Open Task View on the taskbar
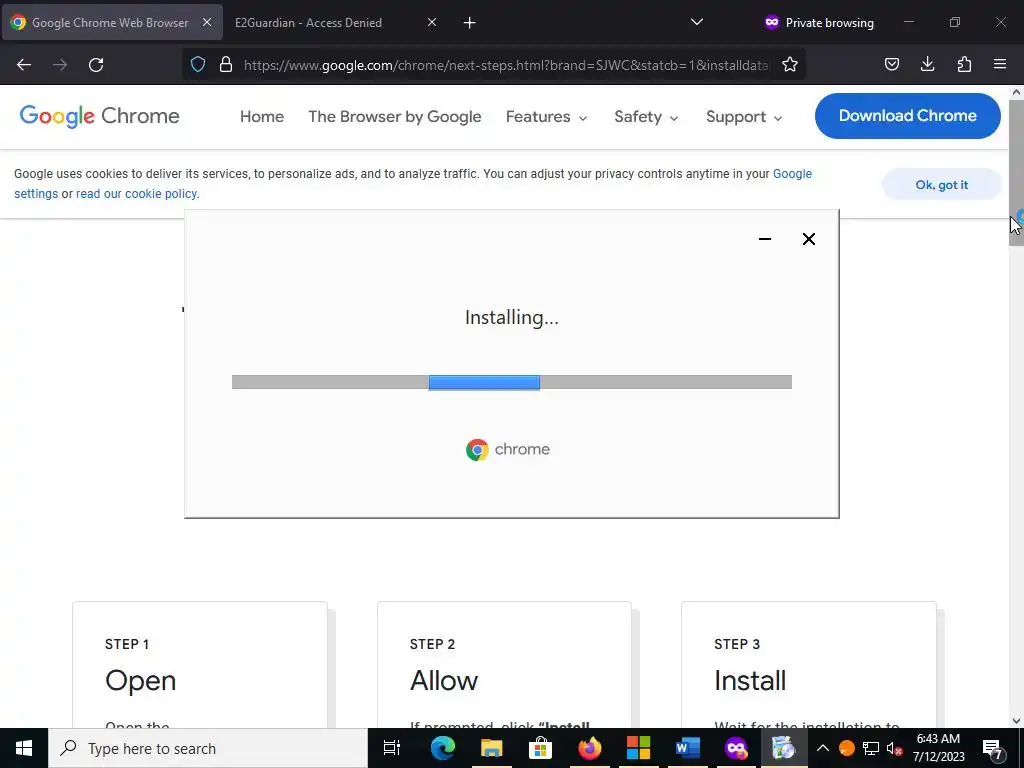The height and width of the screenshot is (768, 1024). pyautogui.click(x=392, y=748)
